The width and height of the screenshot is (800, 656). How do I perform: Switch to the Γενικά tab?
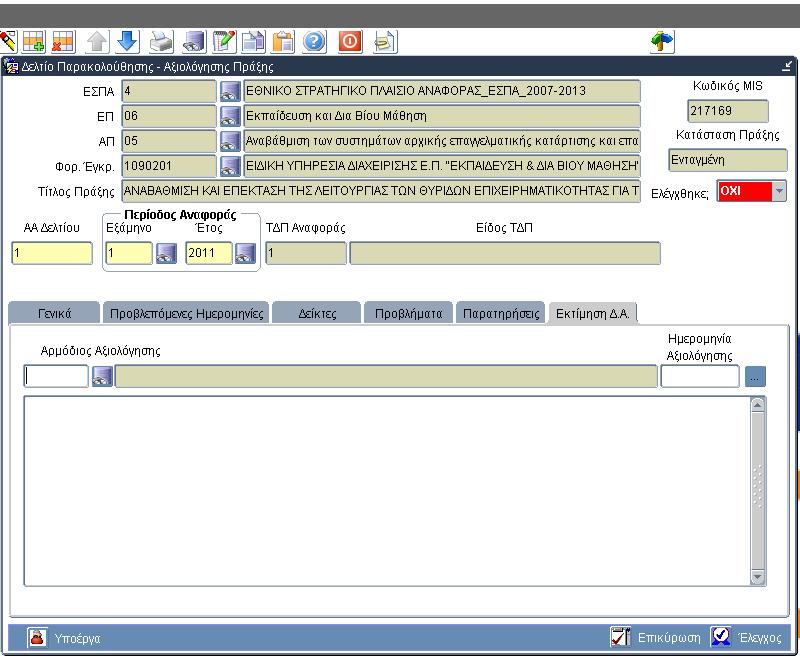(54, 313)
